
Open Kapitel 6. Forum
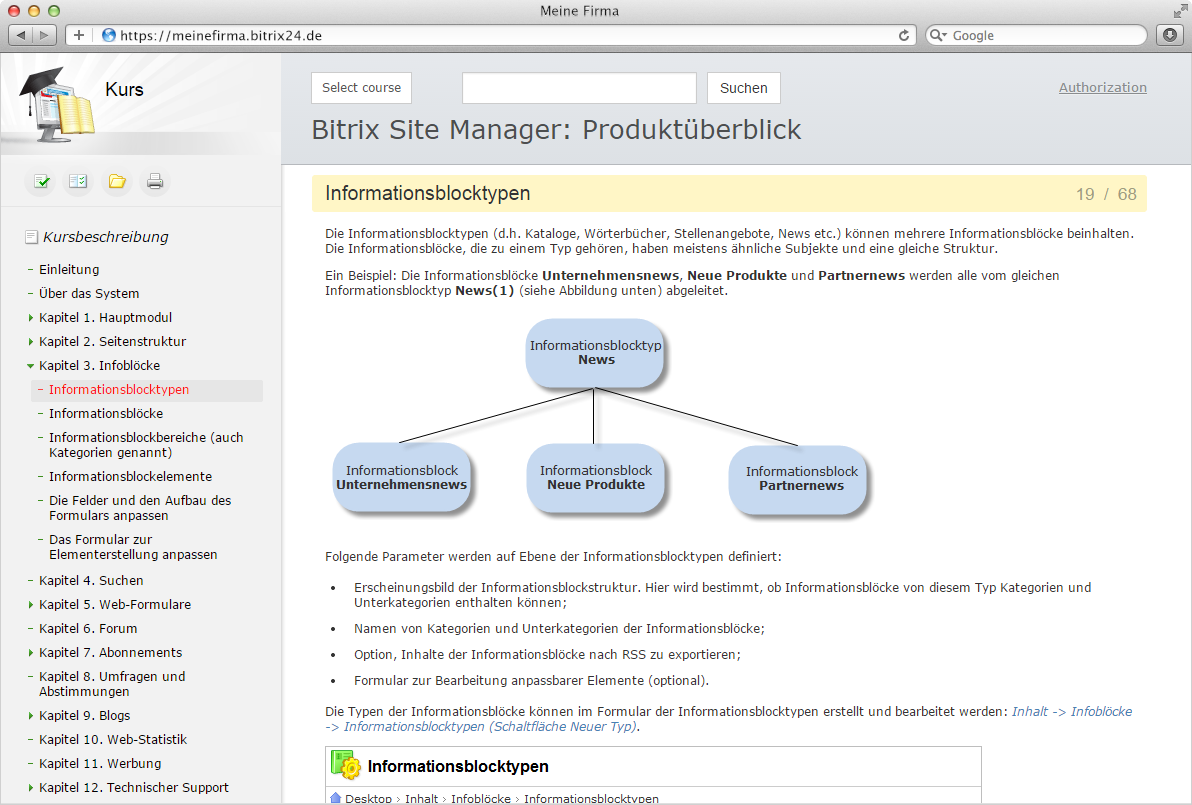88,629
